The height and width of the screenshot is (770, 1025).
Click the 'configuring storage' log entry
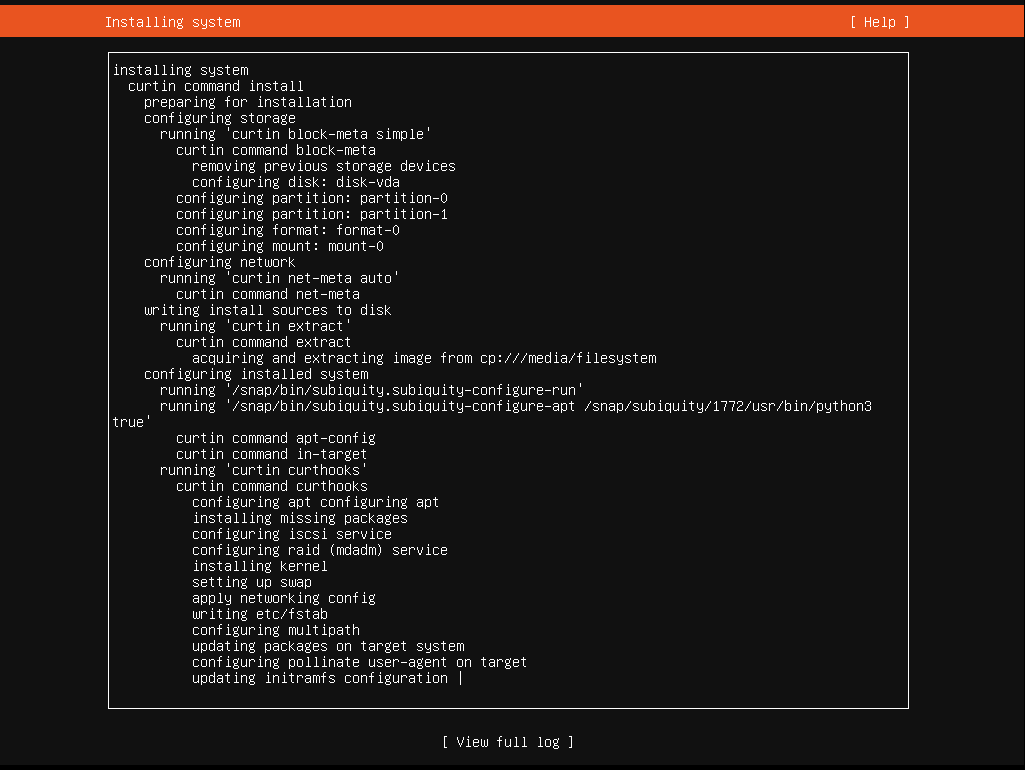(x=219, y=118)
